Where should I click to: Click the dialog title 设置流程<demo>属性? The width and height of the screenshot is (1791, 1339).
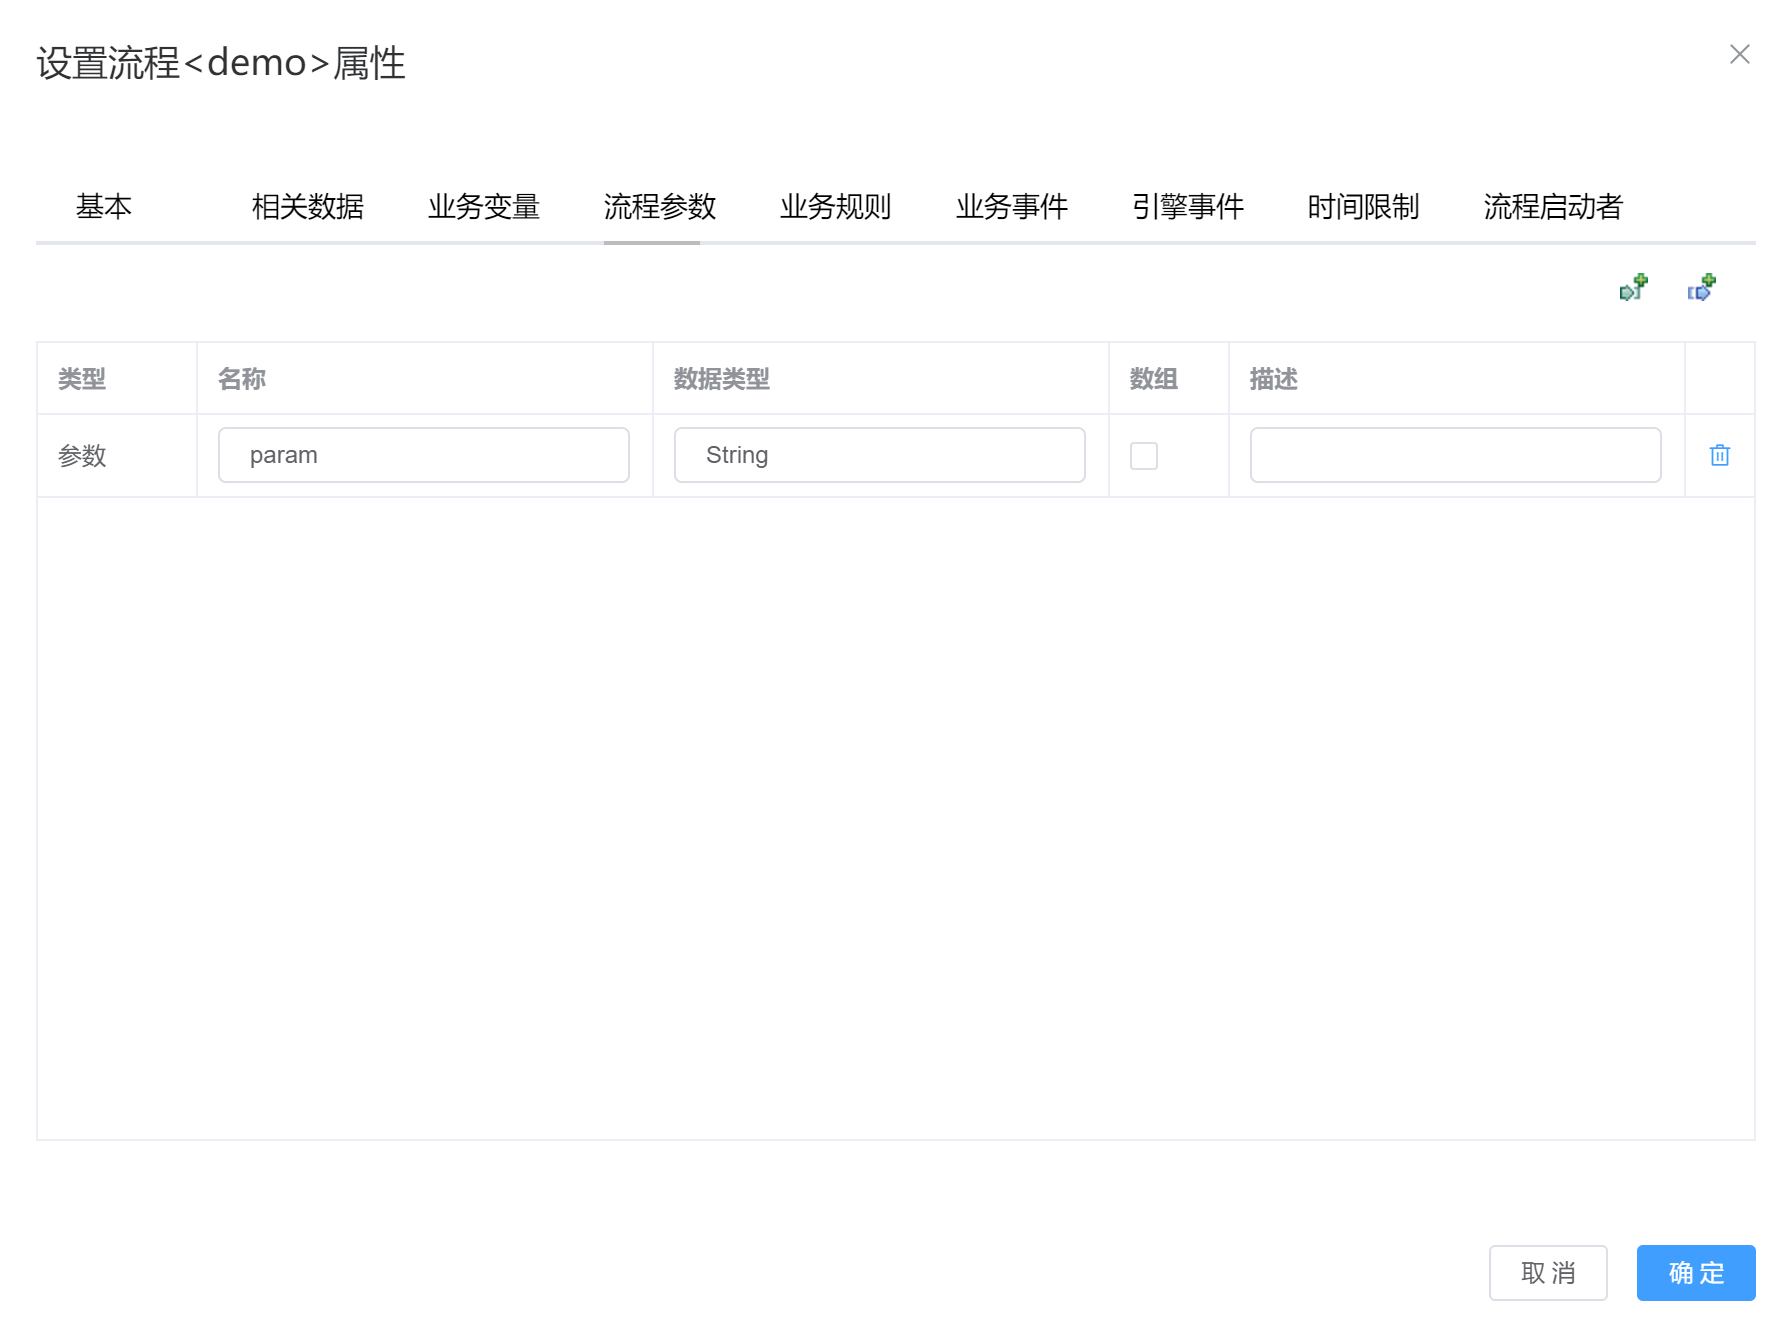(x=221, y=63)
